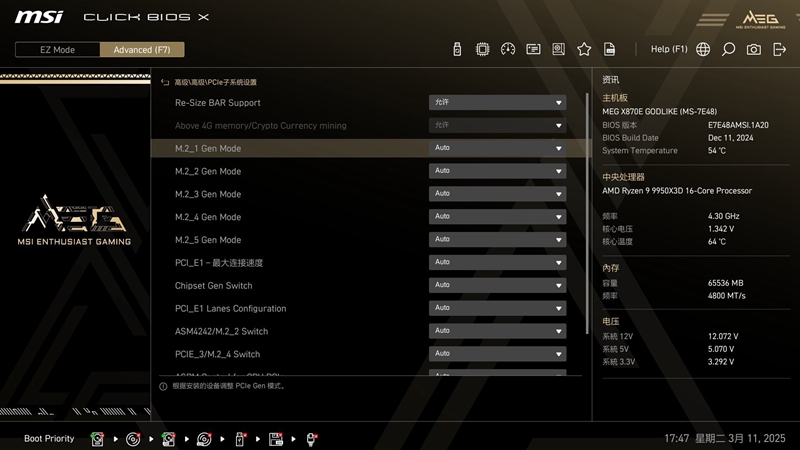Image resolution: width=800 pixels, height=450 pixels.
Task: Click the Help (F1) button
Action: [x=669, y=49]
